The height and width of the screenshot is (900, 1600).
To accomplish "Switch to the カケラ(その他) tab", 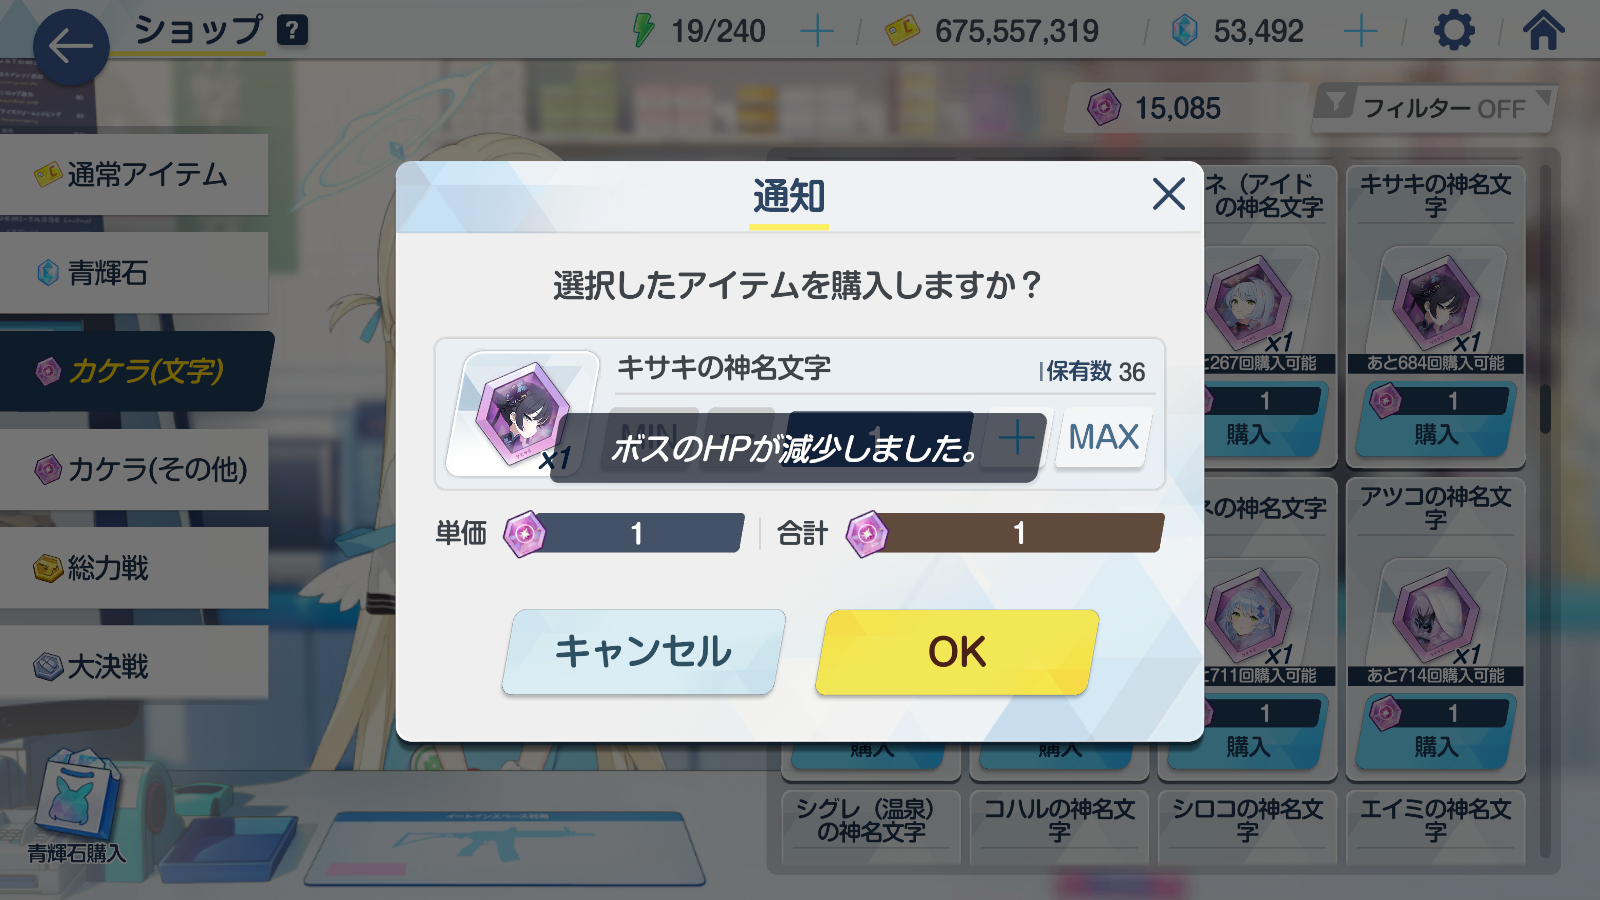I will click(134, 469).
